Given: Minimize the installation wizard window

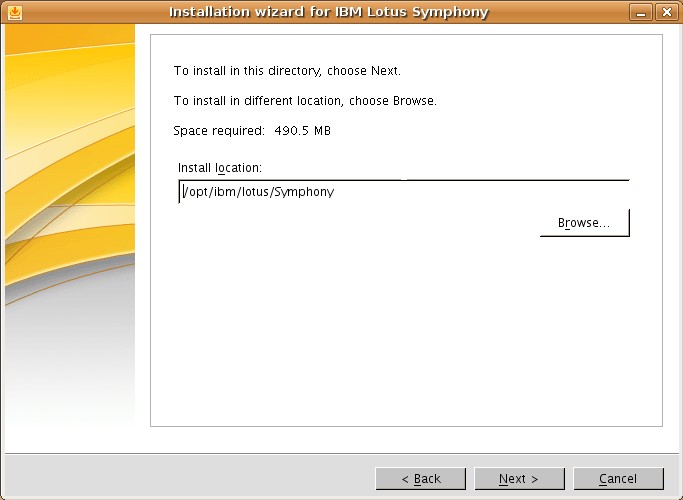Looking at the screenshot, I should 641,12.
